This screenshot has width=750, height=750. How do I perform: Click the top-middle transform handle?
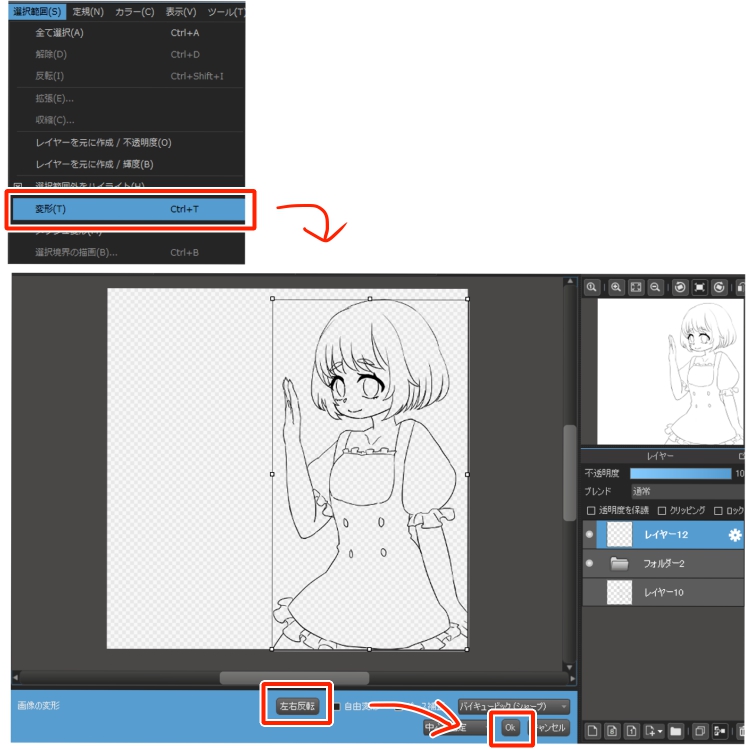[x=370, y=298]
